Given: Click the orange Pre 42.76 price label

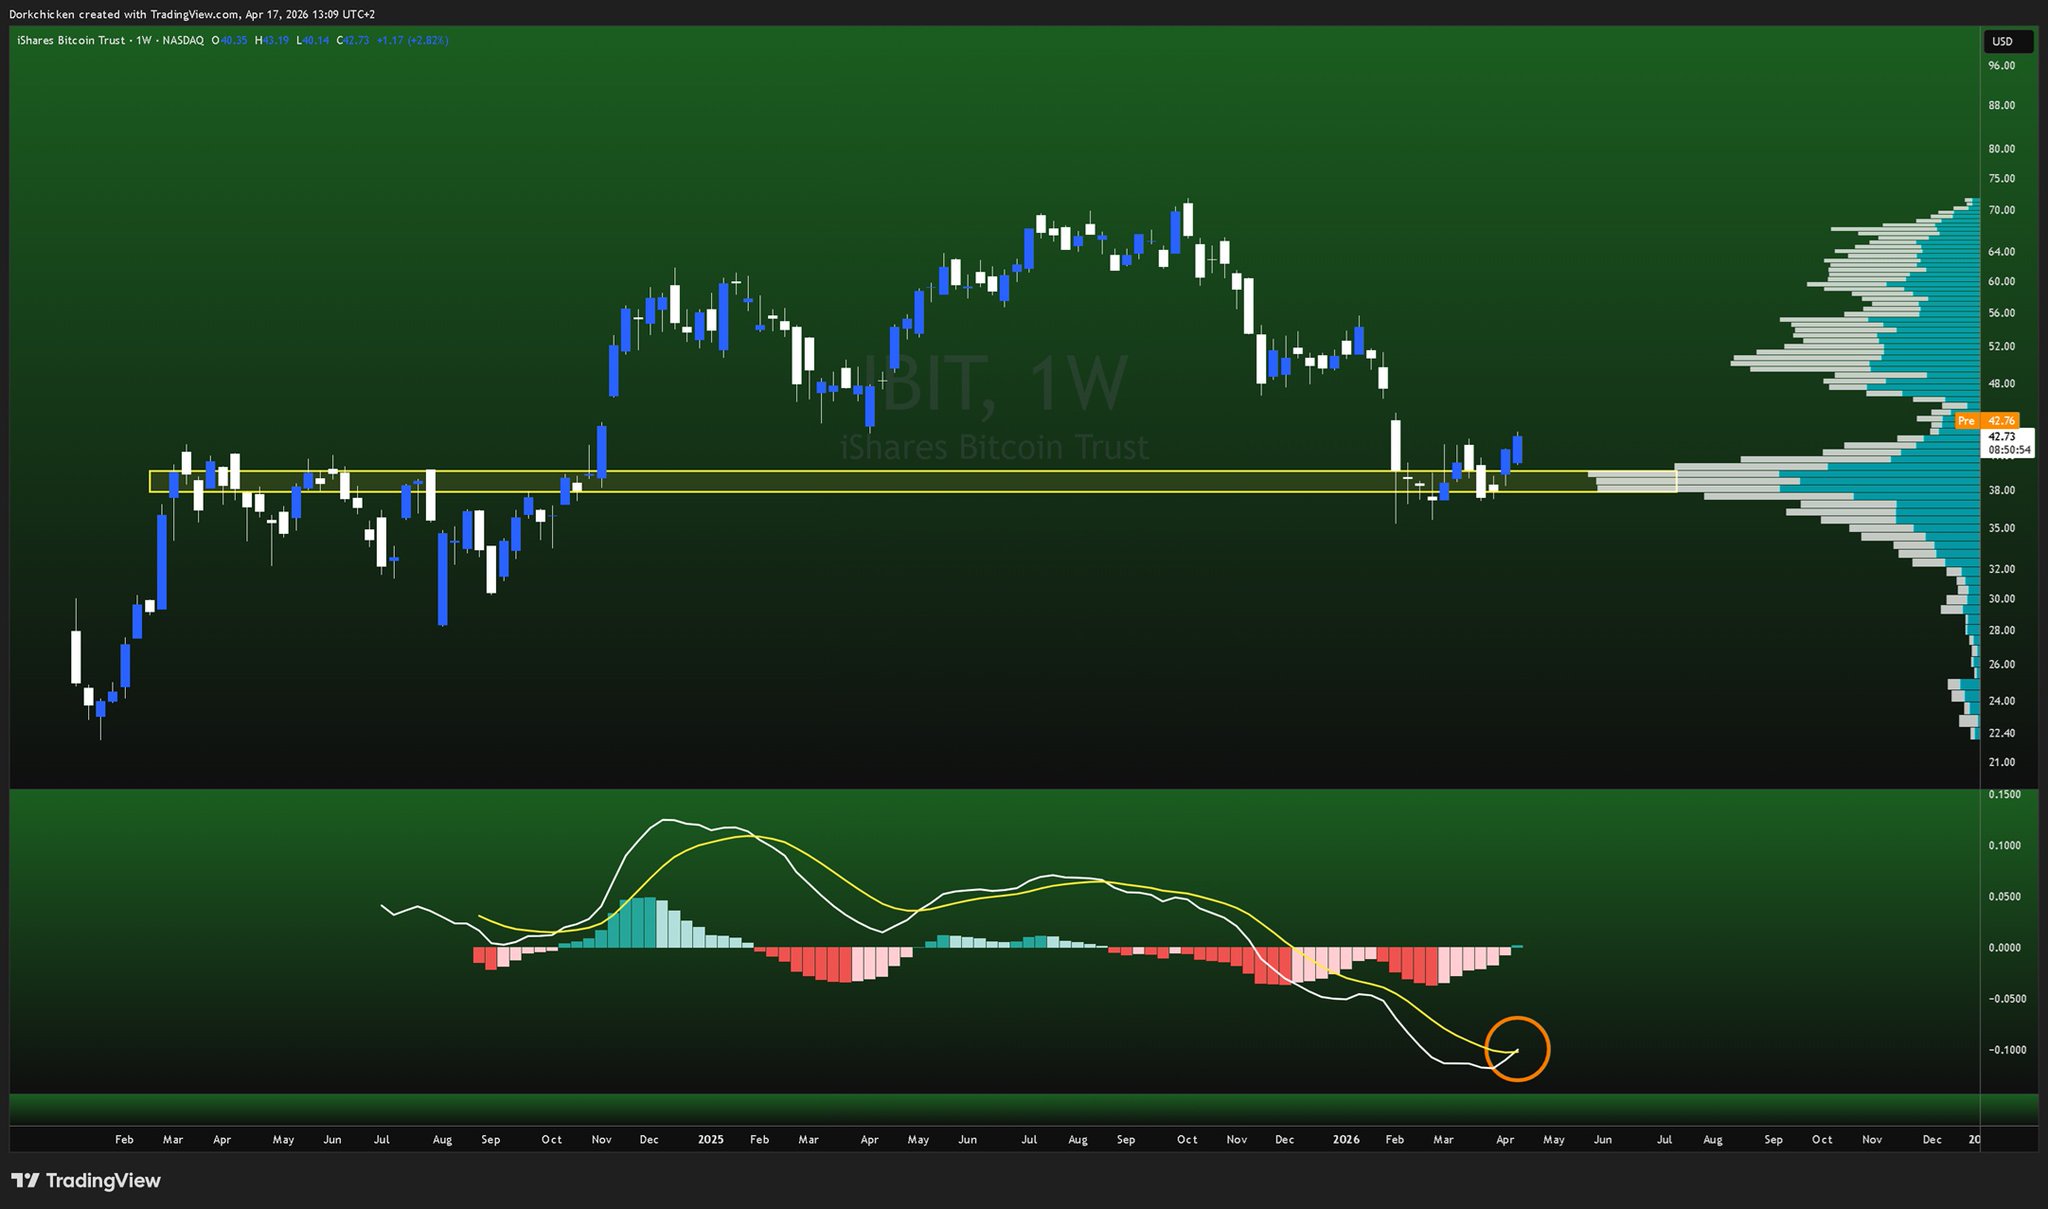Looking at the screenshot, I should [1986, 421].
